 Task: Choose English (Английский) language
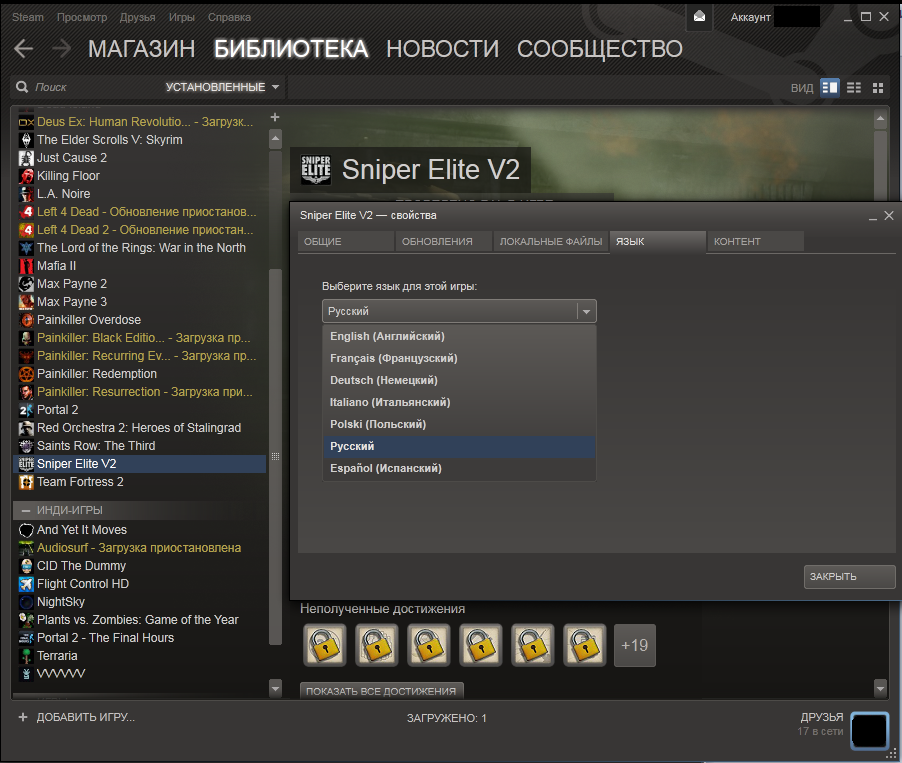[459, 336]
